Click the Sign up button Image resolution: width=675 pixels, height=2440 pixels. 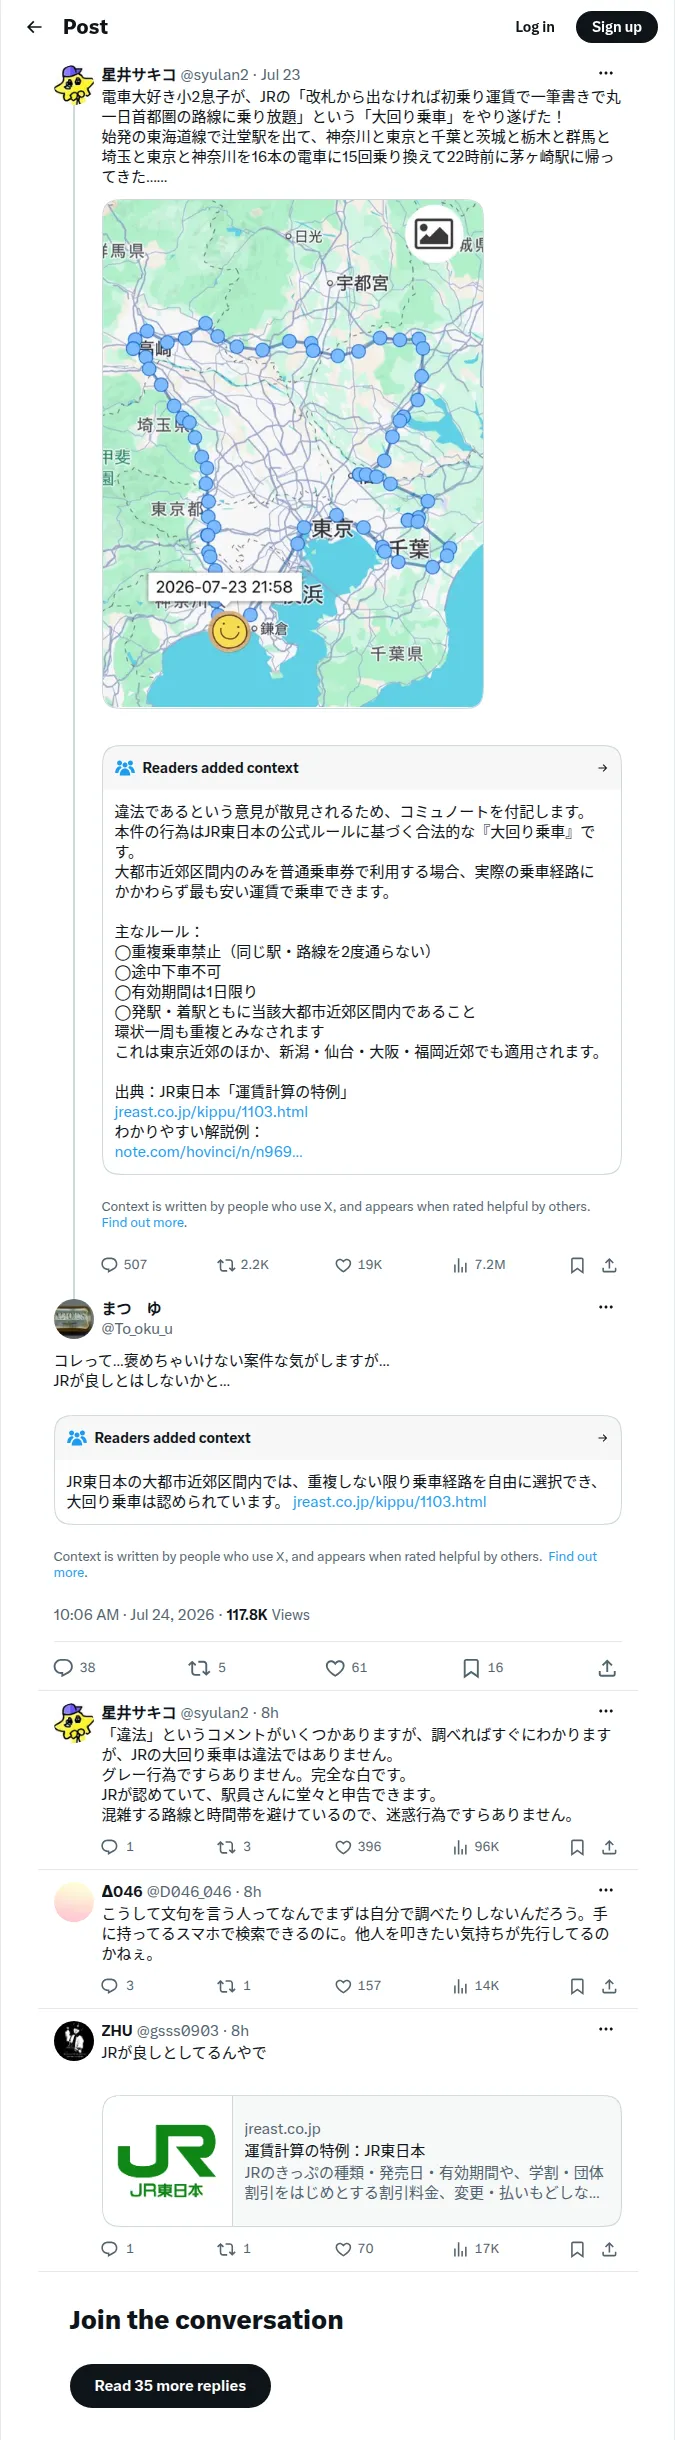coord(617,27)
